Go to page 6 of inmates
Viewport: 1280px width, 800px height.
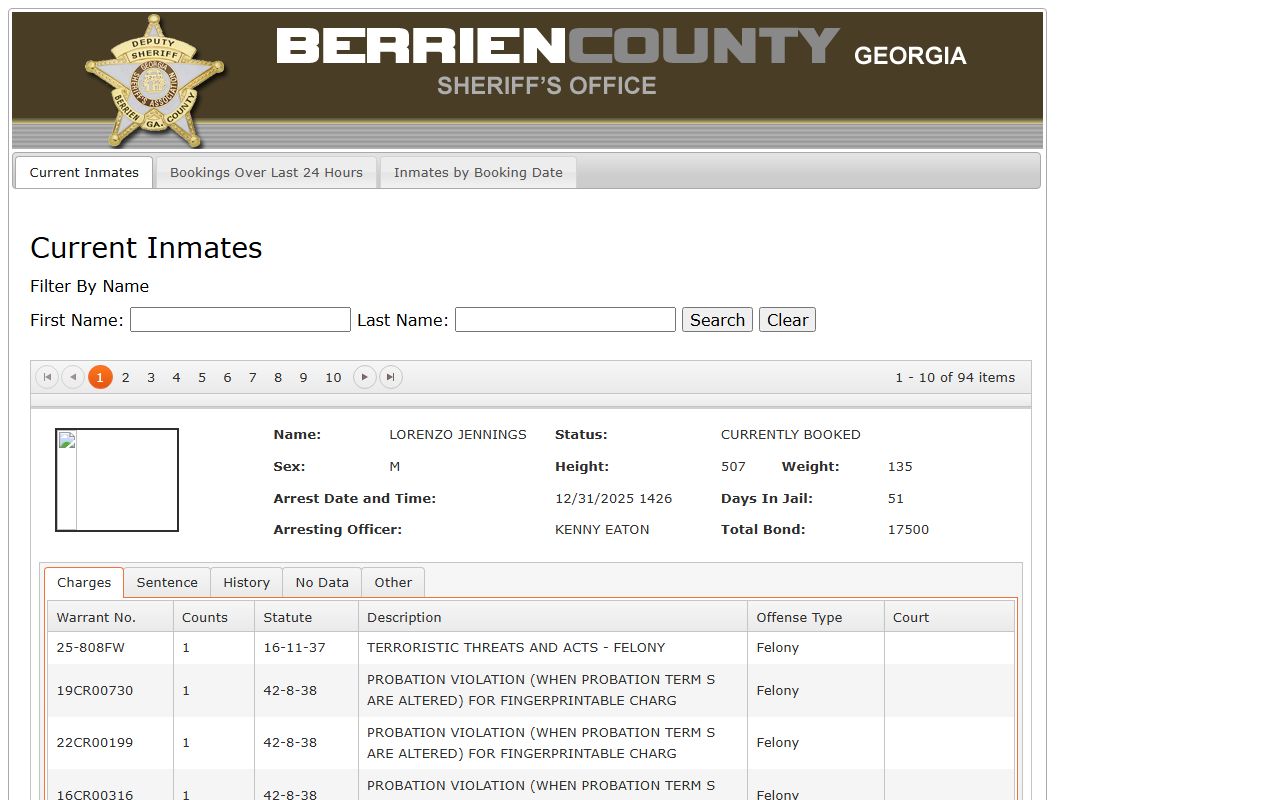coord(227,377)
